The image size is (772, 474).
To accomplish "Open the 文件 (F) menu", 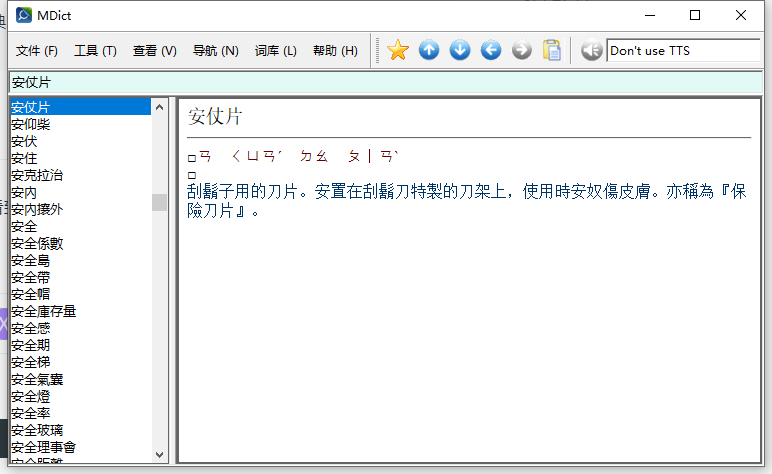I will coord(37,51).
